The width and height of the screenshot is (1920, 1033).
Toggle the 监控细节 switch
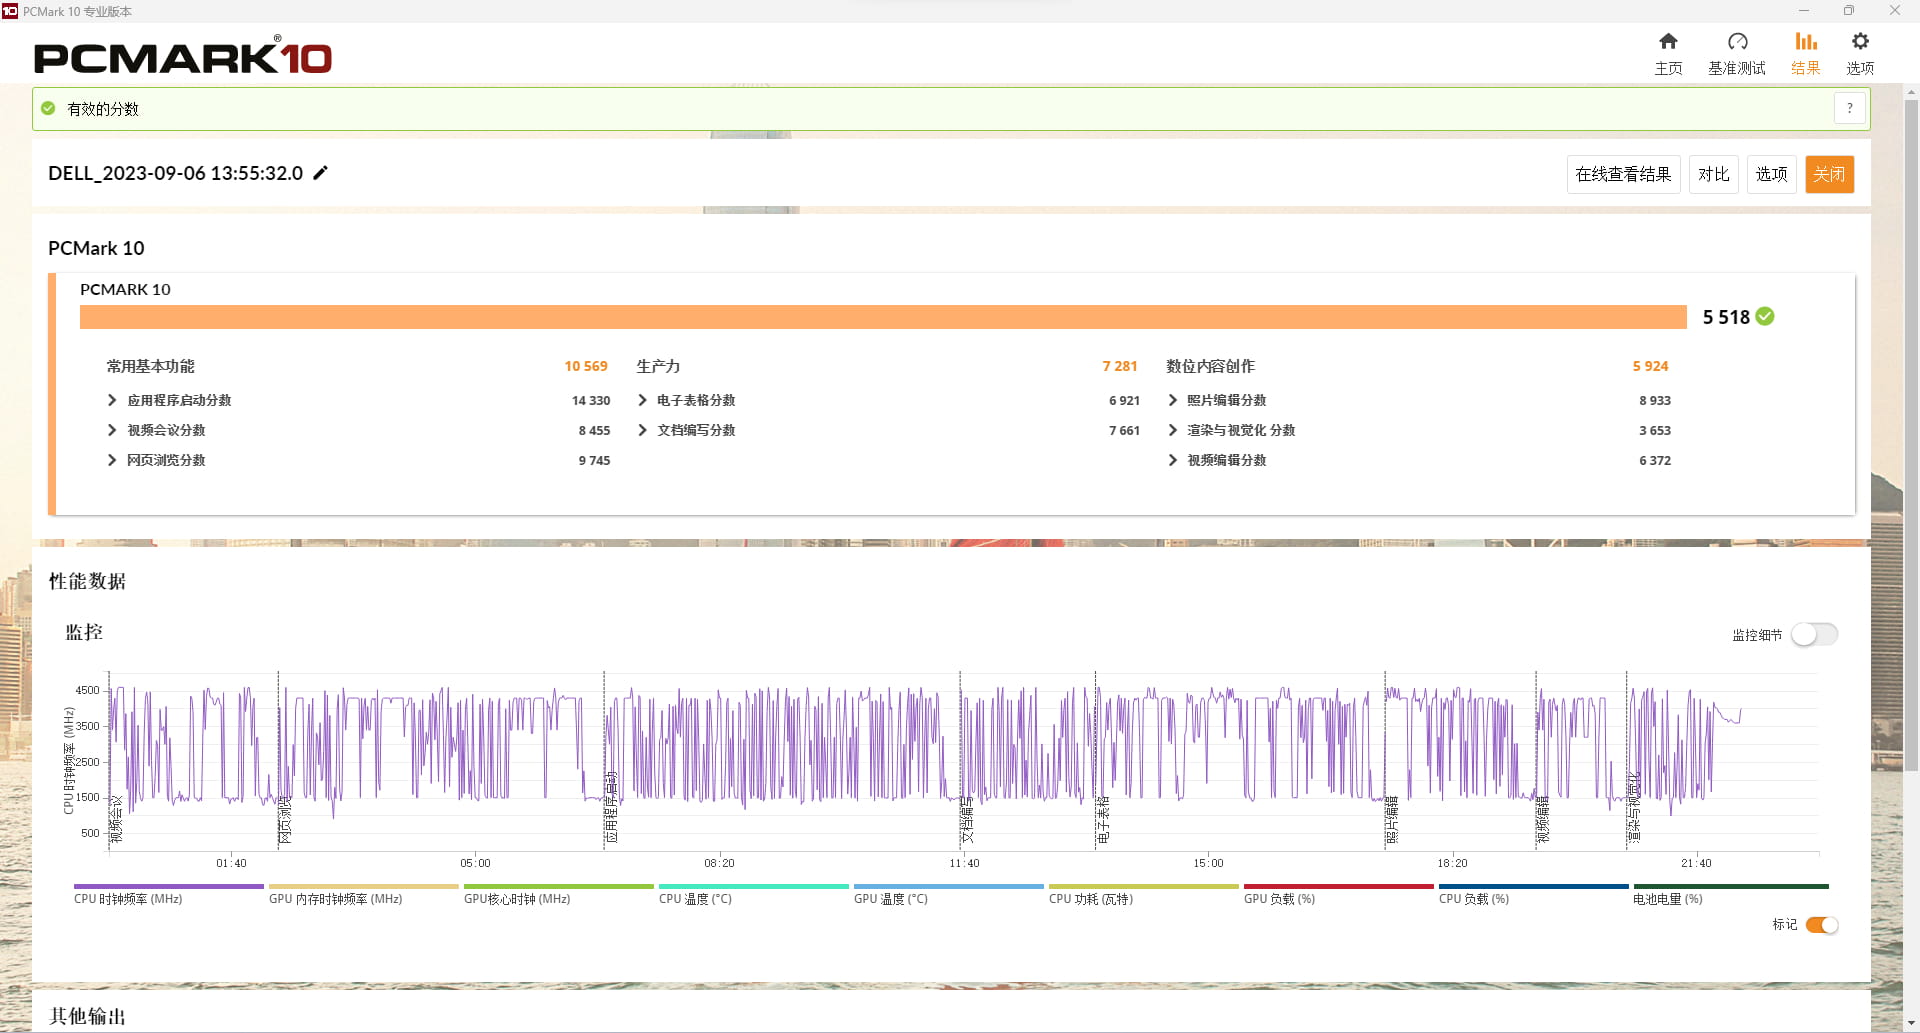1814,634
